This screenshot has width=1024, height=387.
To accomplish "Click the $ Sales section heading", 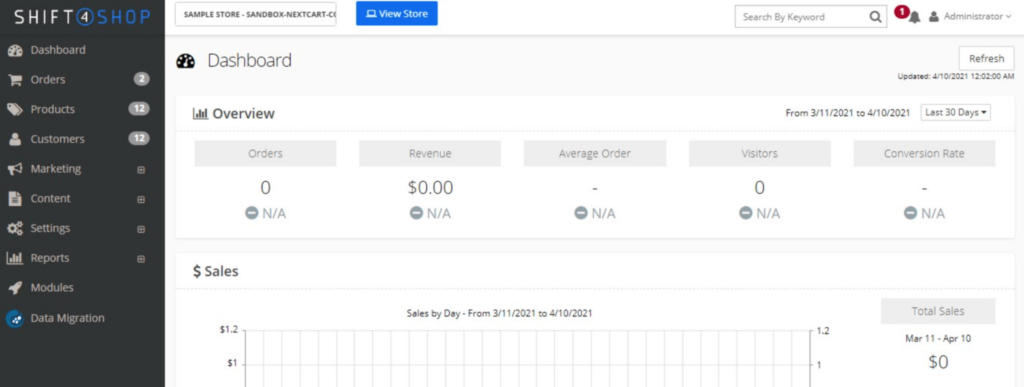I will (216, 271).
